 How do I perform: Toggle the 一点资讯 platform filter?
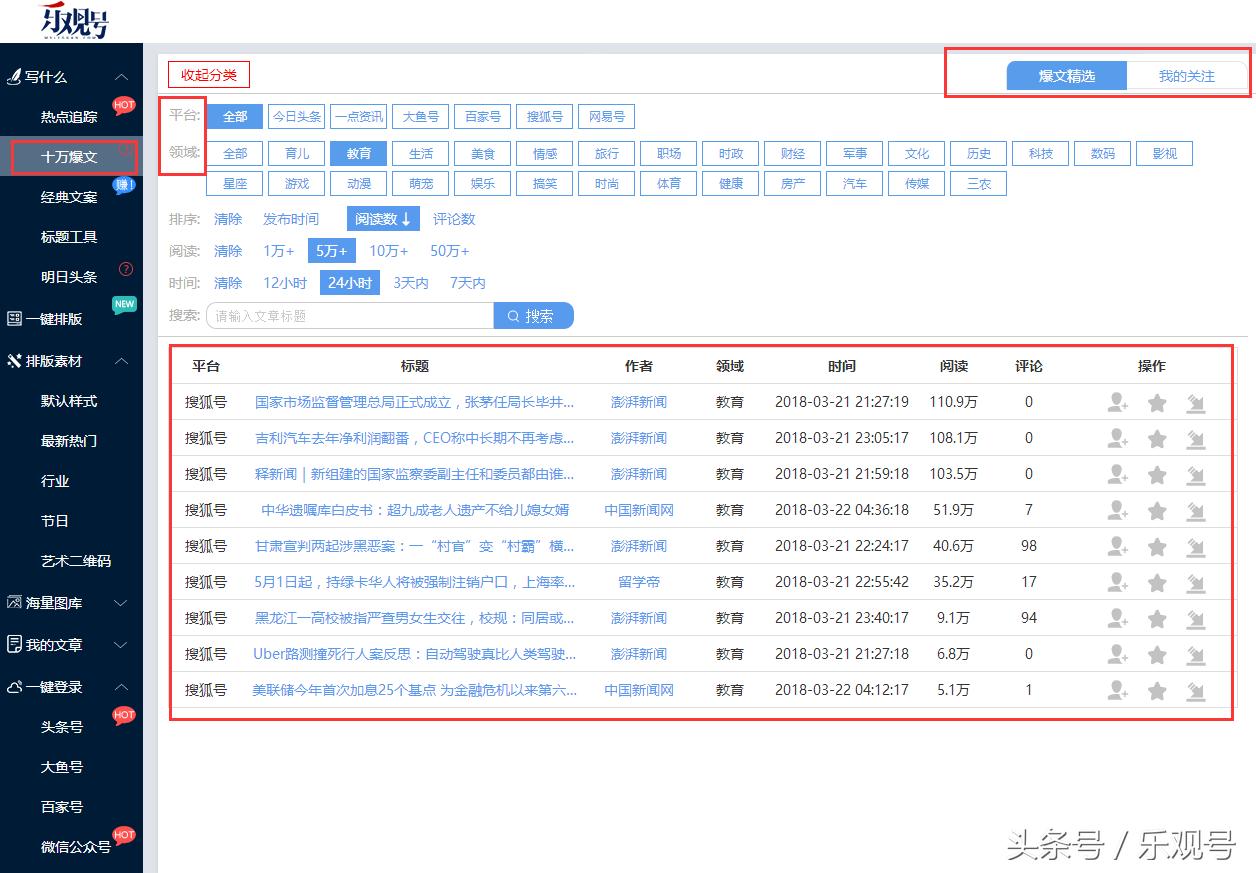click(359, 117)
